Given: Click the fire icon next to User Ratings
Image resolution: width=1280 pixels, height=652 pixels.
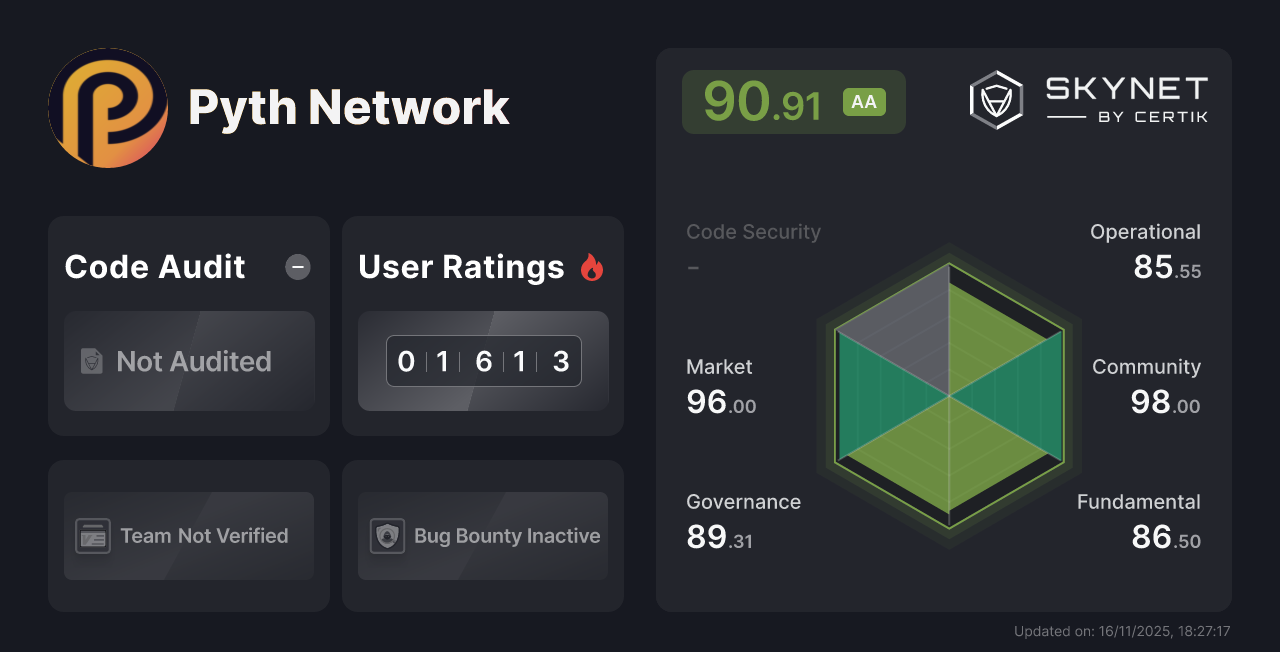Looking at the screenshot, I should [592, 266].
